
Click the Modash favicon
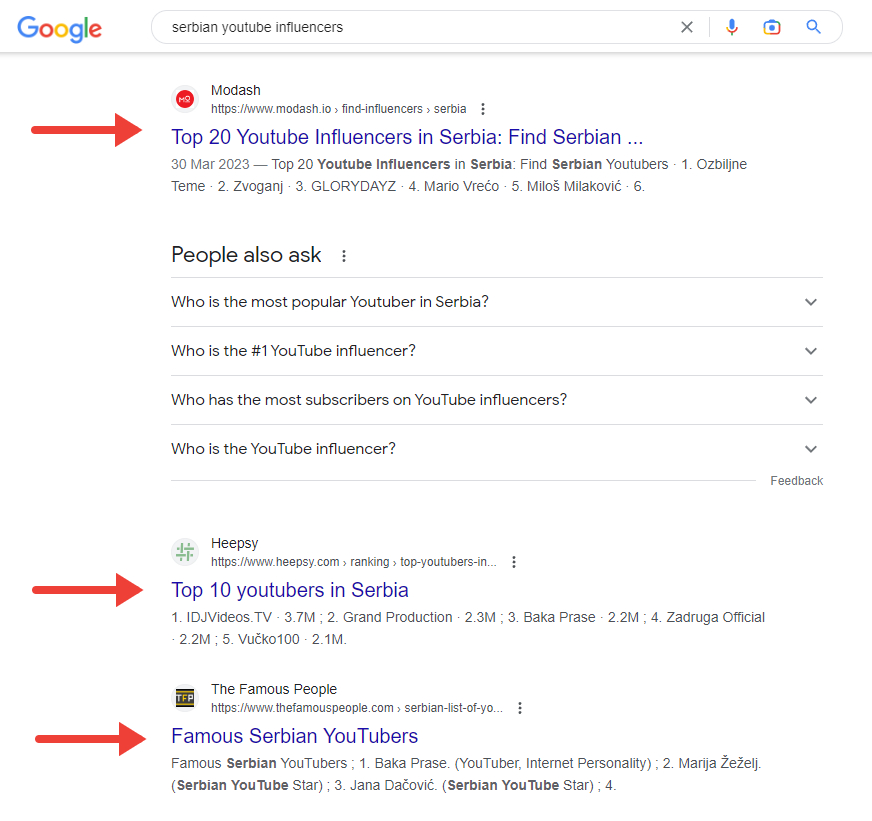(185, 100)
